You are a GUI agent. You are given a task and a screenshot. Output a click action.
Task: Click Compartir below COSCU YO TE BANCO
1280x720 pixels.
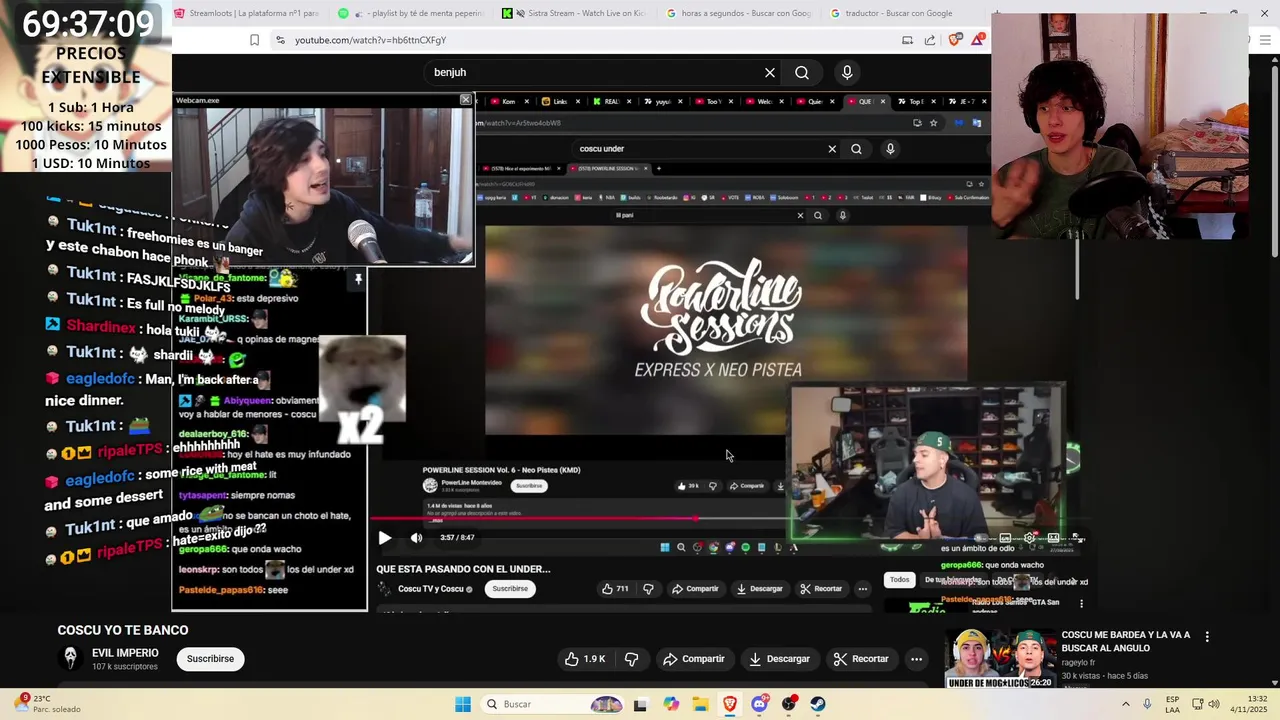[694, 659]
